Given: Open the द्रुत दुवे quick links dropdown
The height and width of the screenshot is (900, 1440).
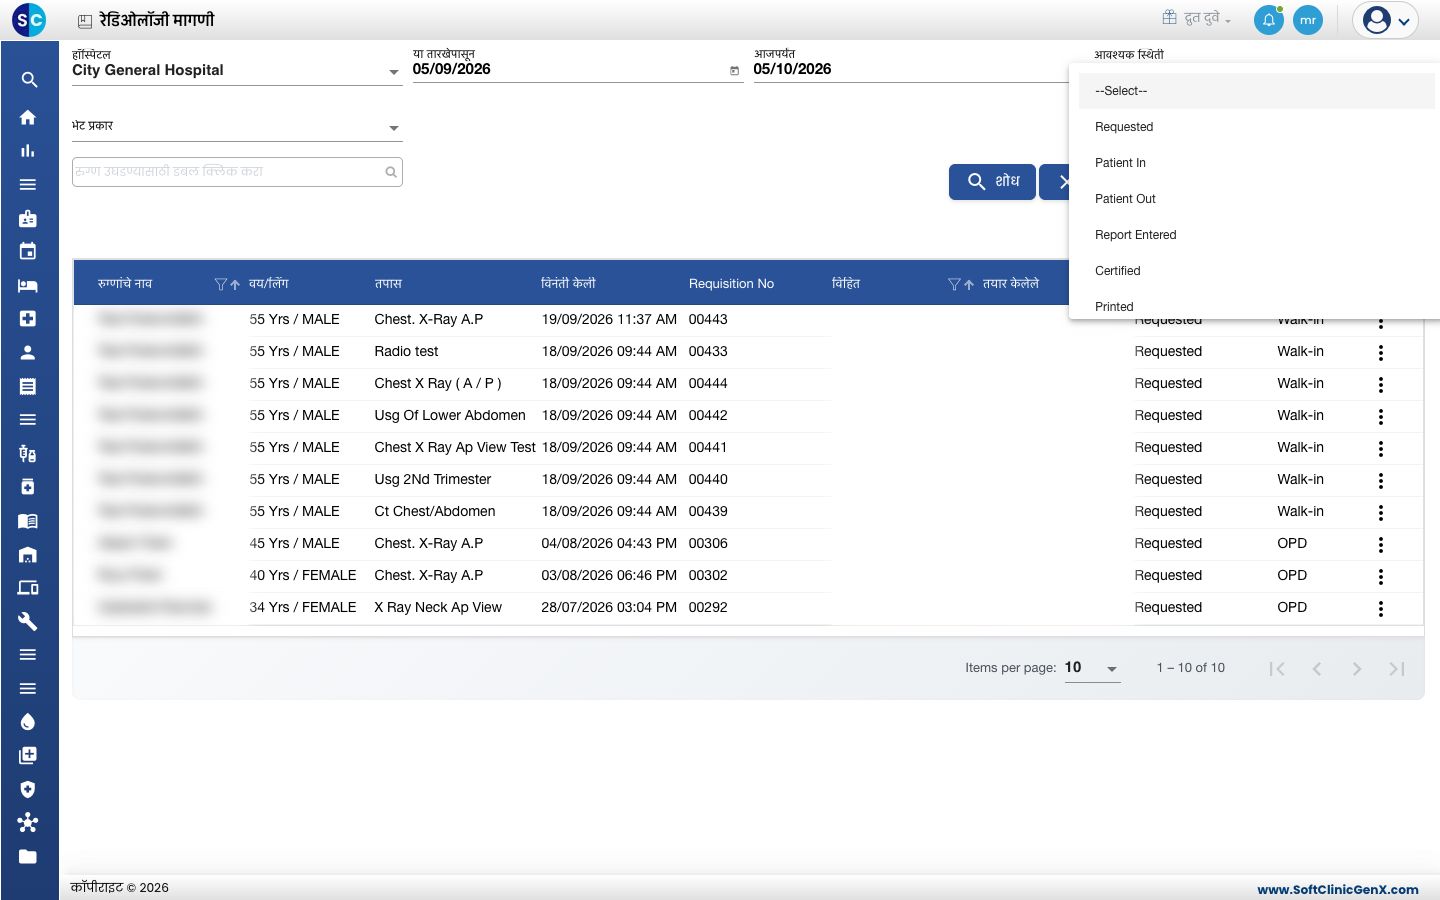Looking at the screenshot, I should (x=1196, y=18).
